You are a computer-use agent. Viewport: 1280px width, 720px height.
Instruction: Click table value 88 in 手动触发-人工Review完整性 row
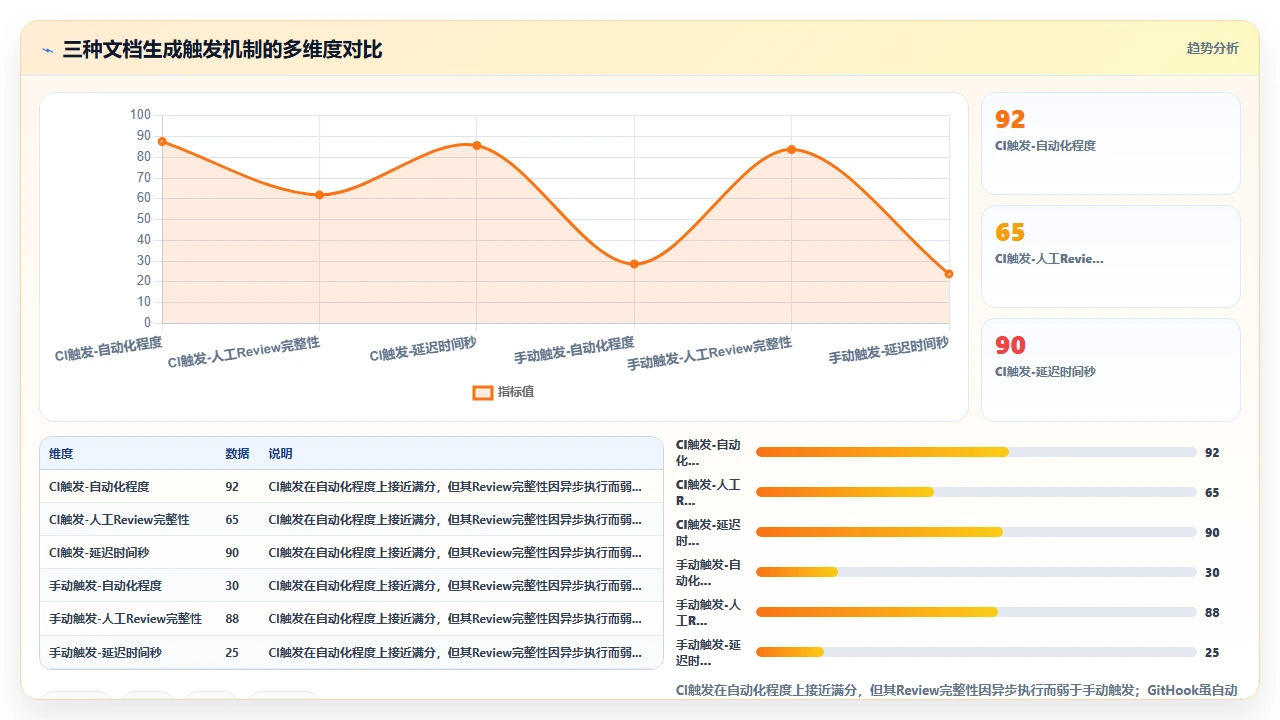coord(232,619)
